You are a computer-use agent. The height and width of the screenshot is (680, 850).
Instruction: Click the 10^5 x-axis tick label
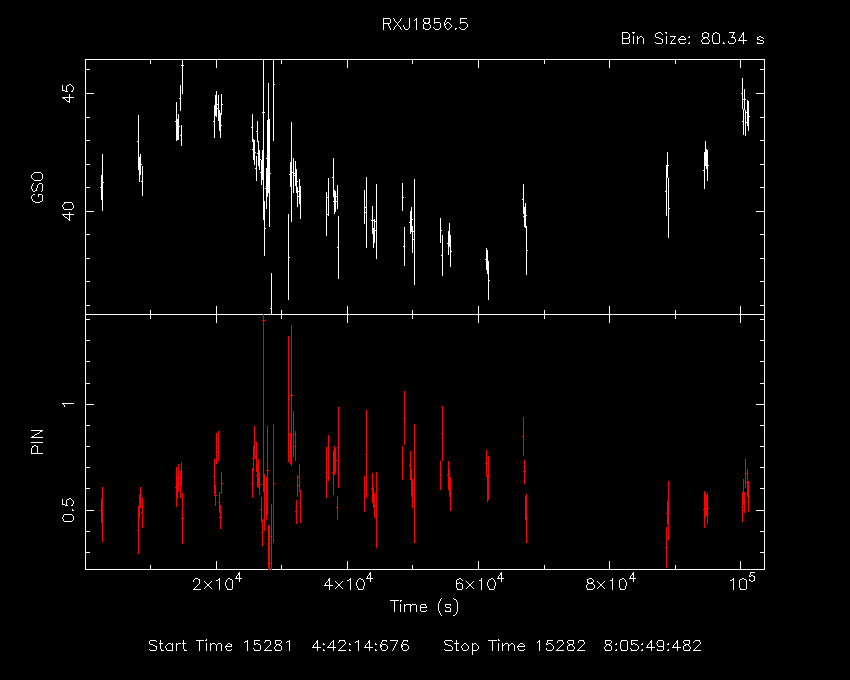tap(742, 583)
